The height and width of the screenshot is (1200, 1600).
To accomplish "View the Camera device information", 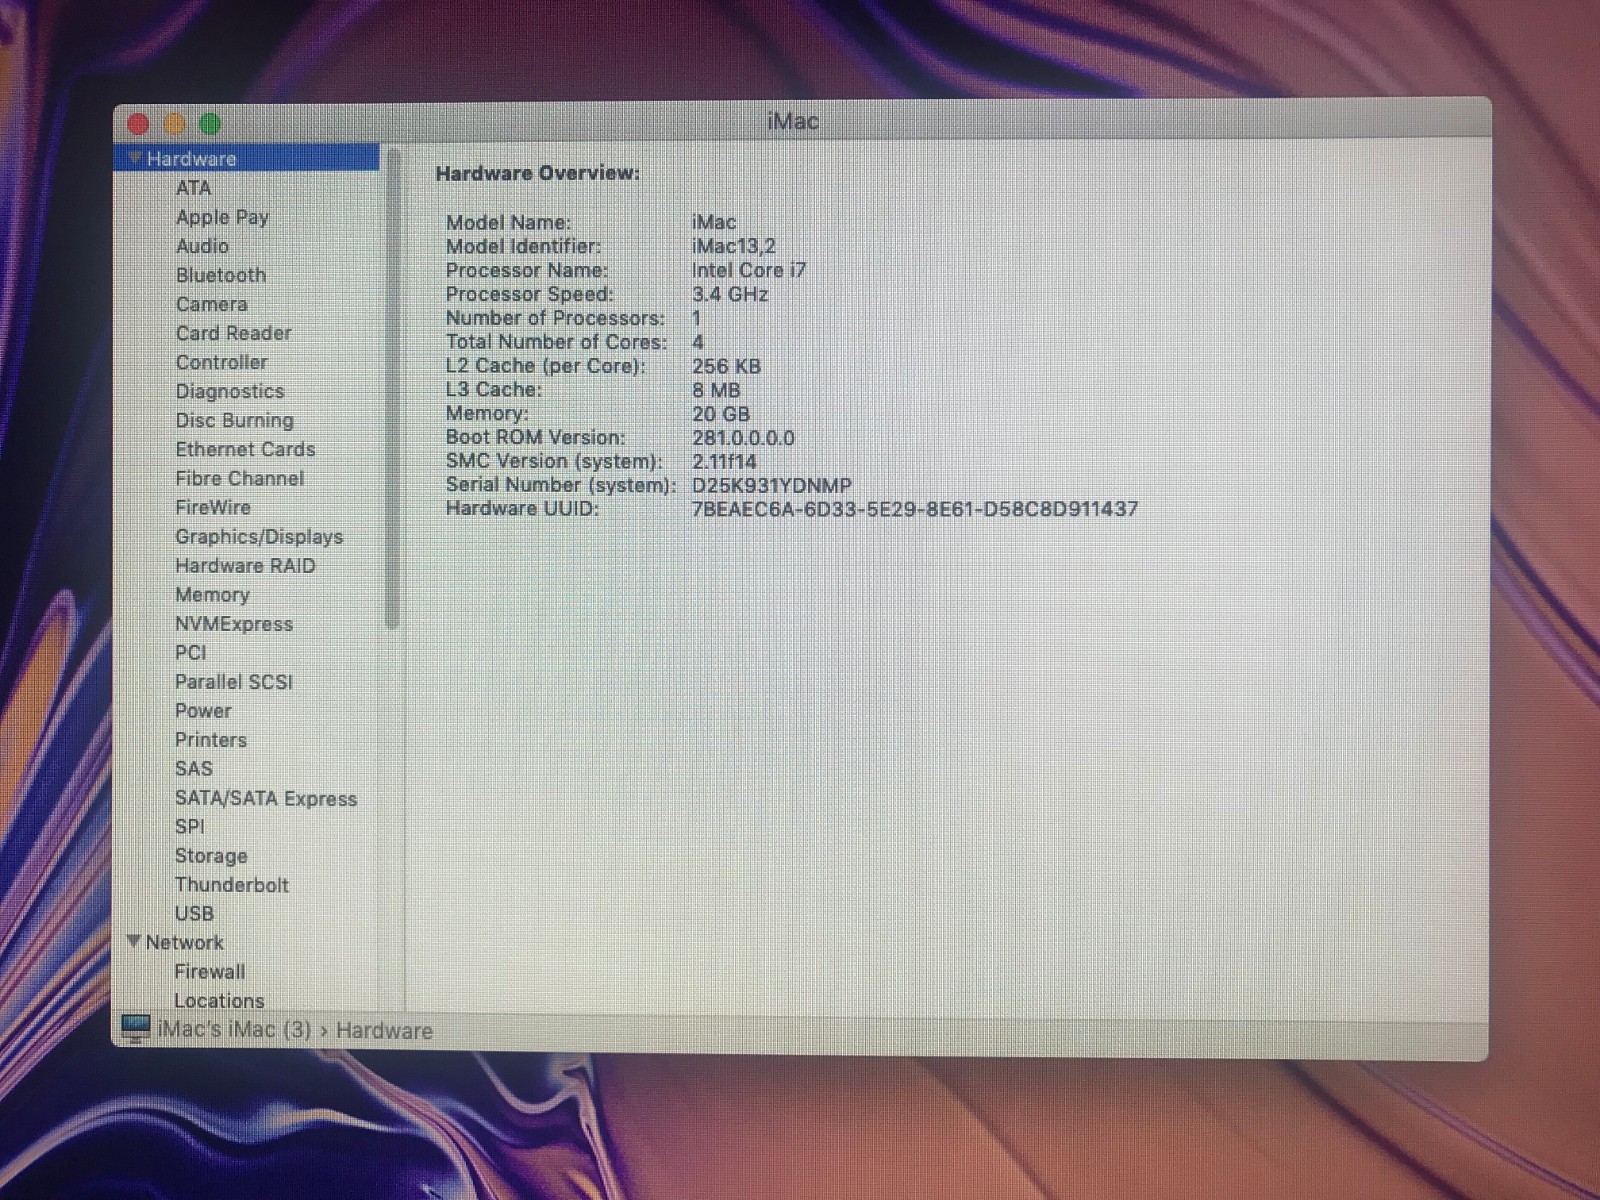I will coord(211,304).
